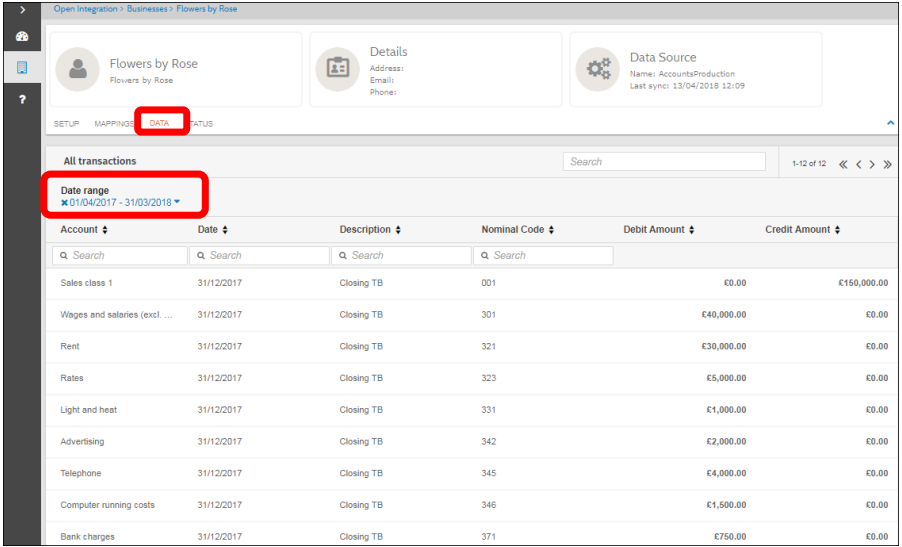Select the Rent account row
902x547 pixels.
click(472, 346)
